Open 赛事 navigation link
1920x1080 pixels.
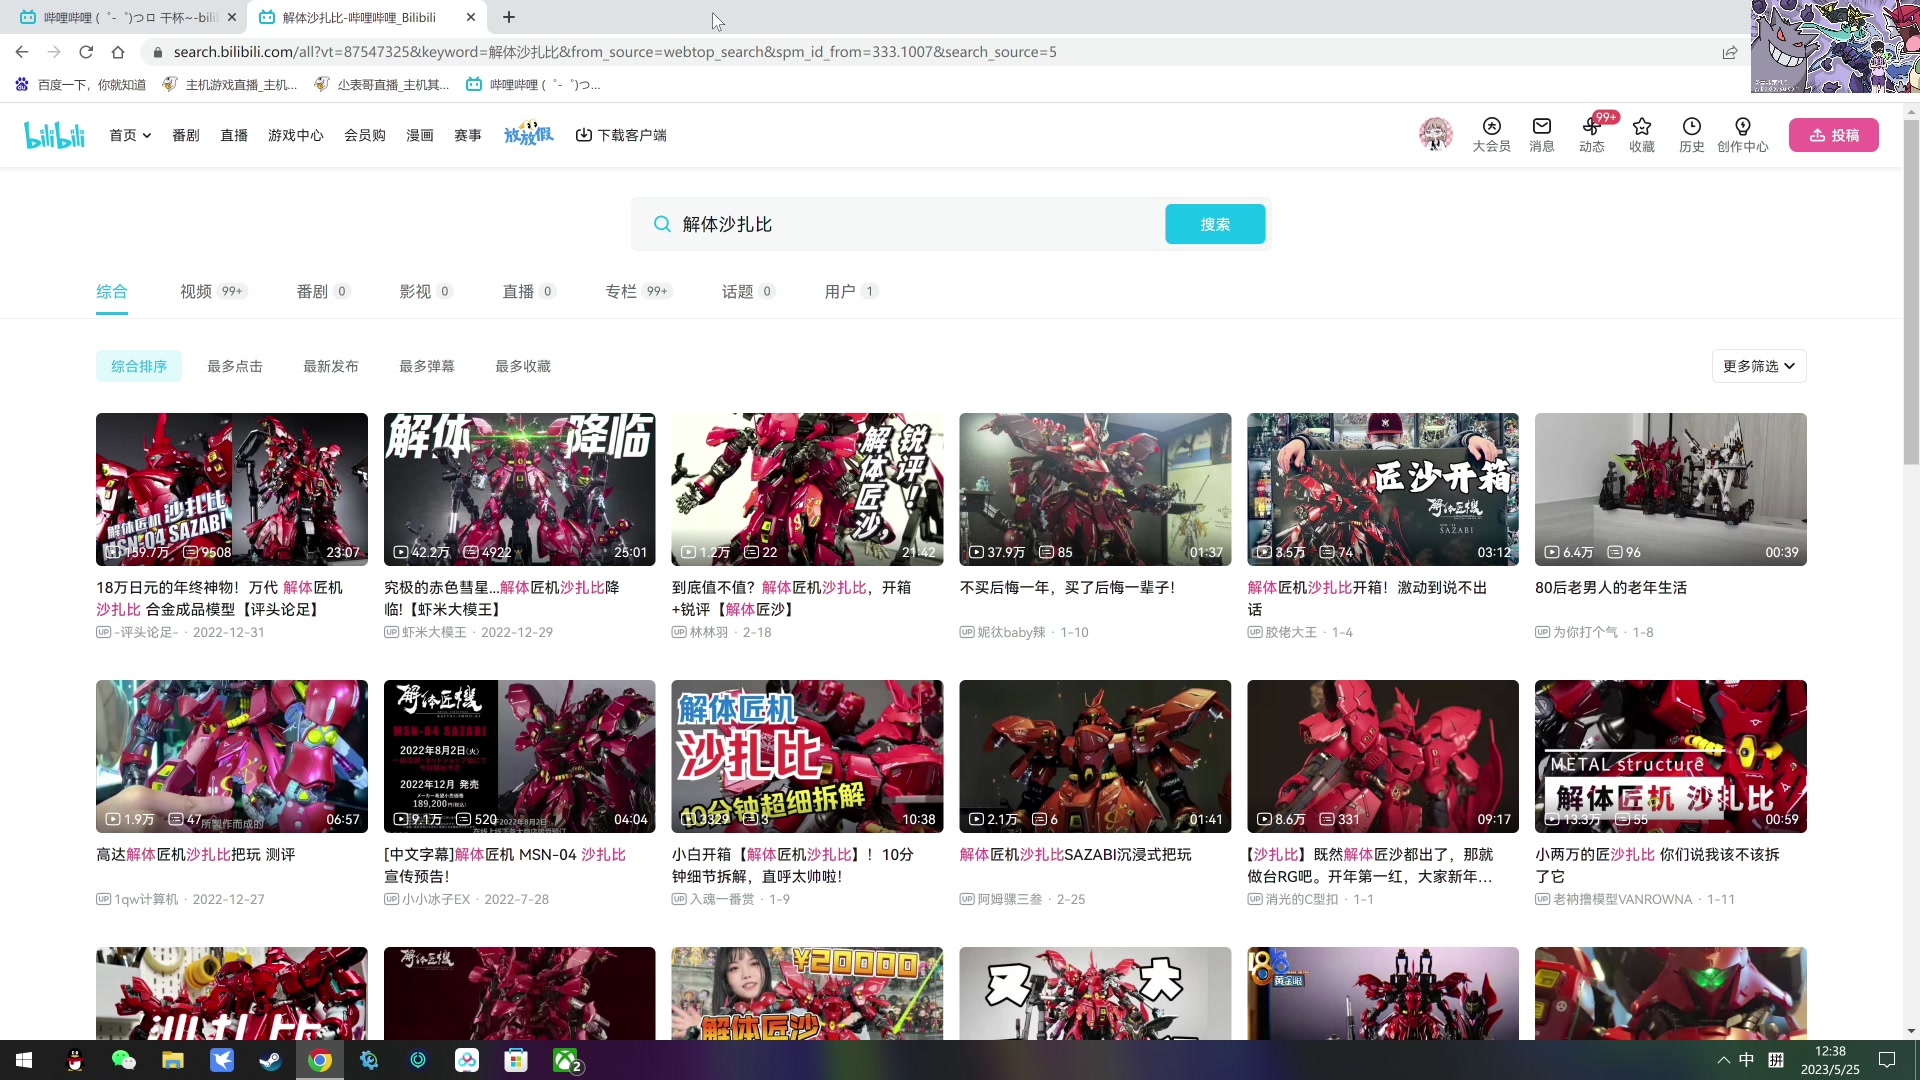pos(468,135)
